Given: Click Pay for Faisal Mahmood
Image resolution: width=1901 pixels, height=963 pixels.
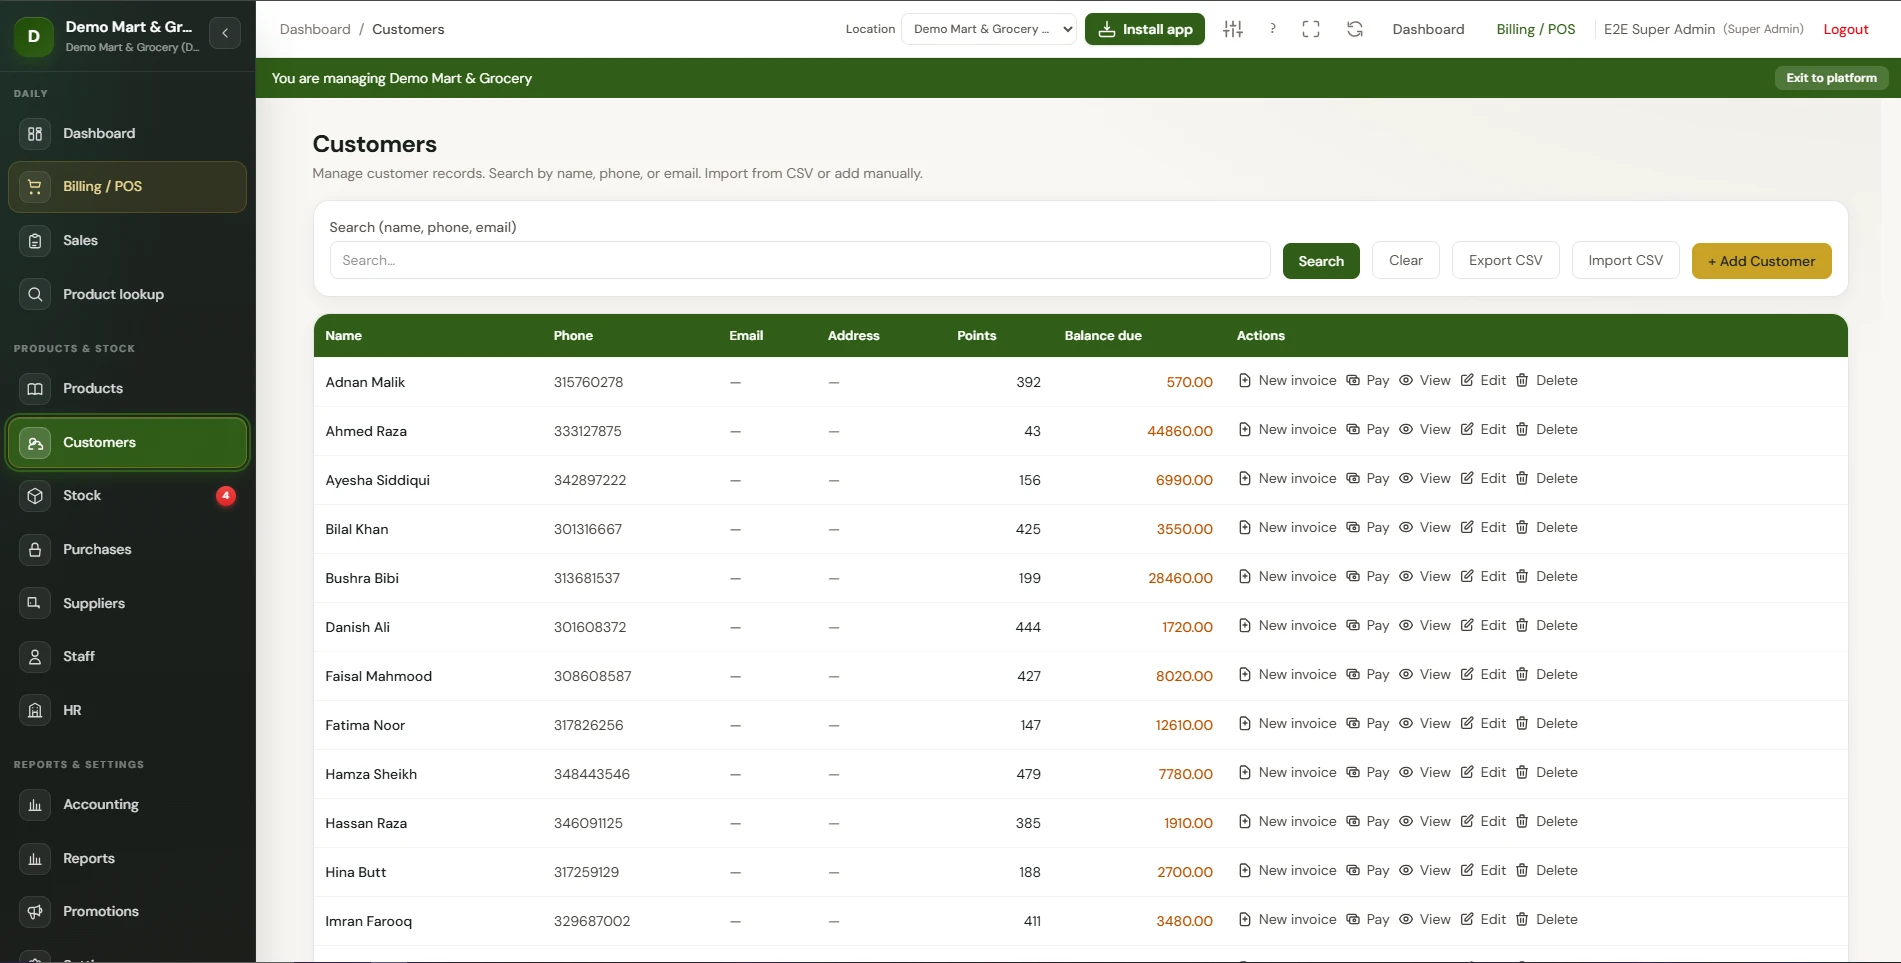Looking at the screenshot, I should pyautogui.click(x=1367, y=674).
